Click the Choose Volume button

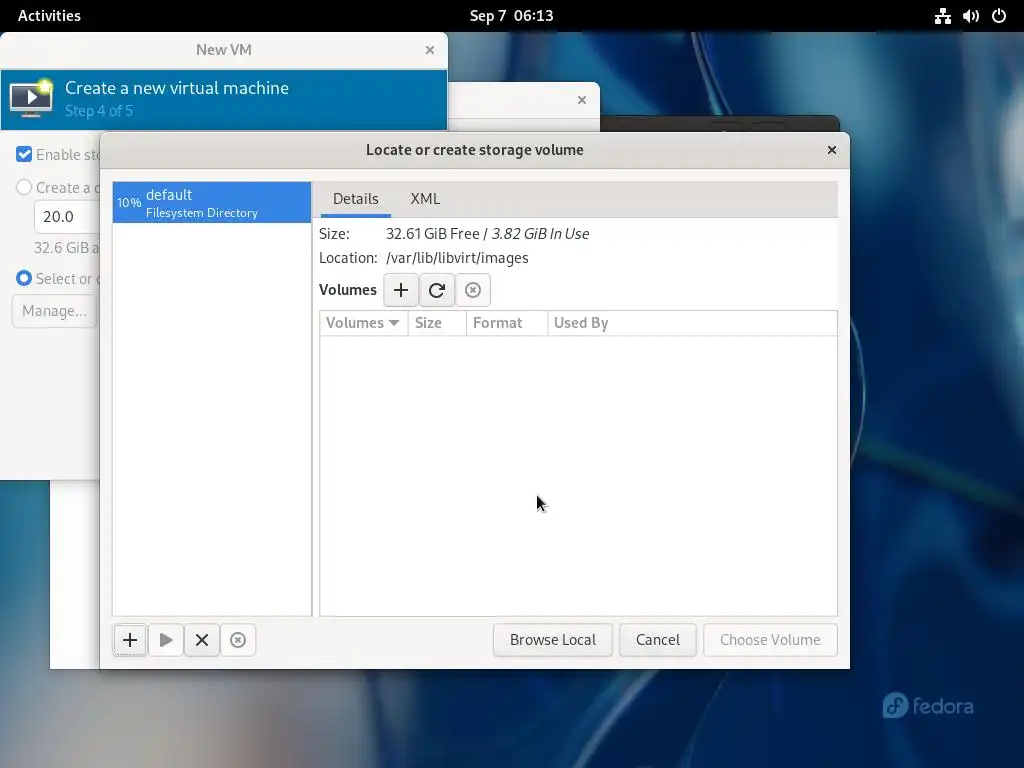pyautogui.click(x=770, y=640)
